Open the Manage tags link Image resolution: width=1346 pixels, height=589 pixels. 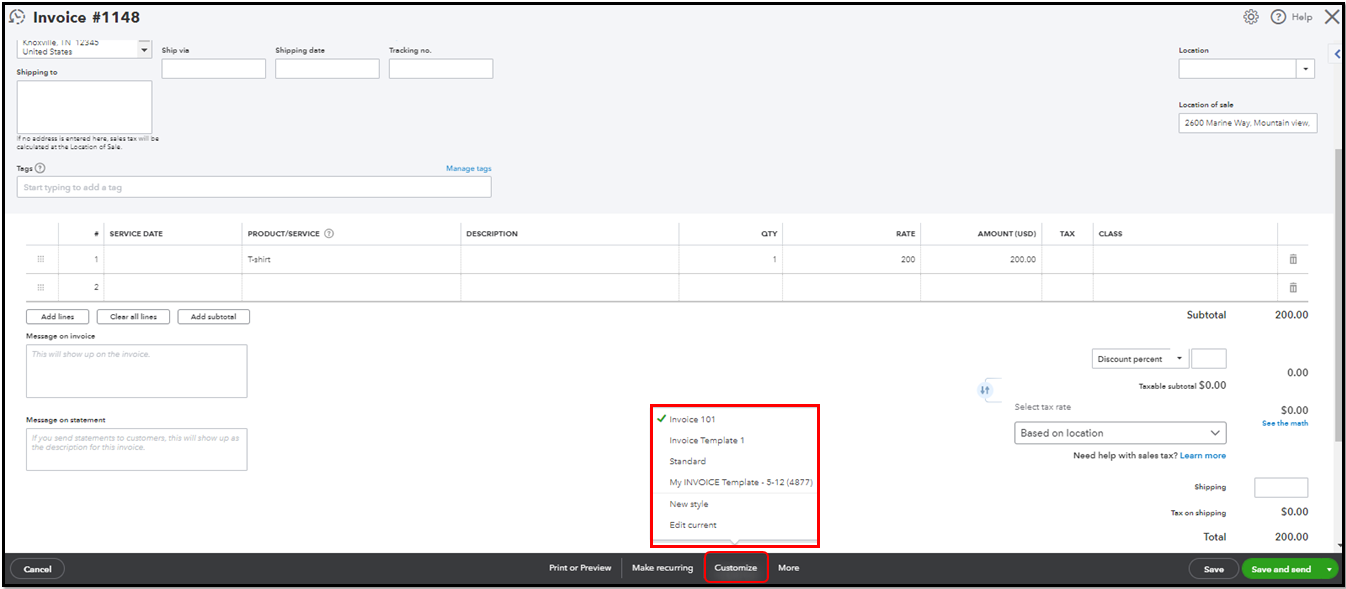pos(468,168)
